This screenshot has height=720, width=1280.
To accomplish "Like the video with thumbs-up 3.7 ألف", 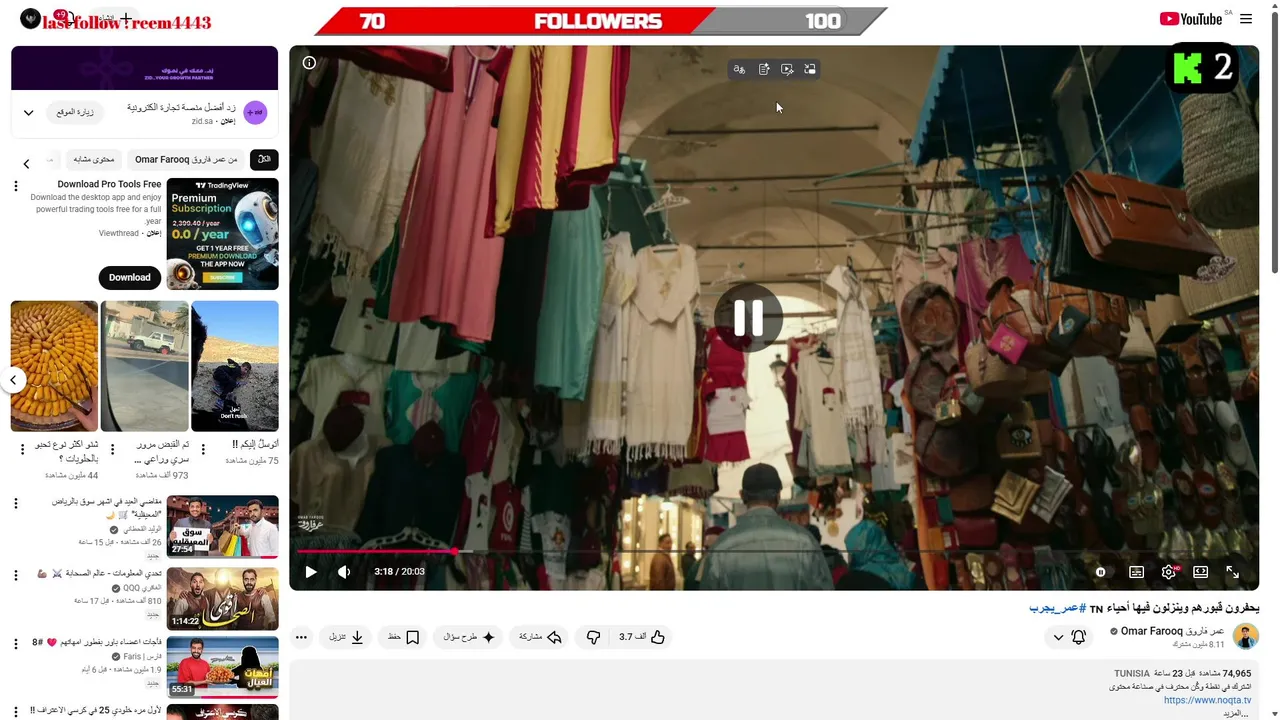I will coord(642,637).
